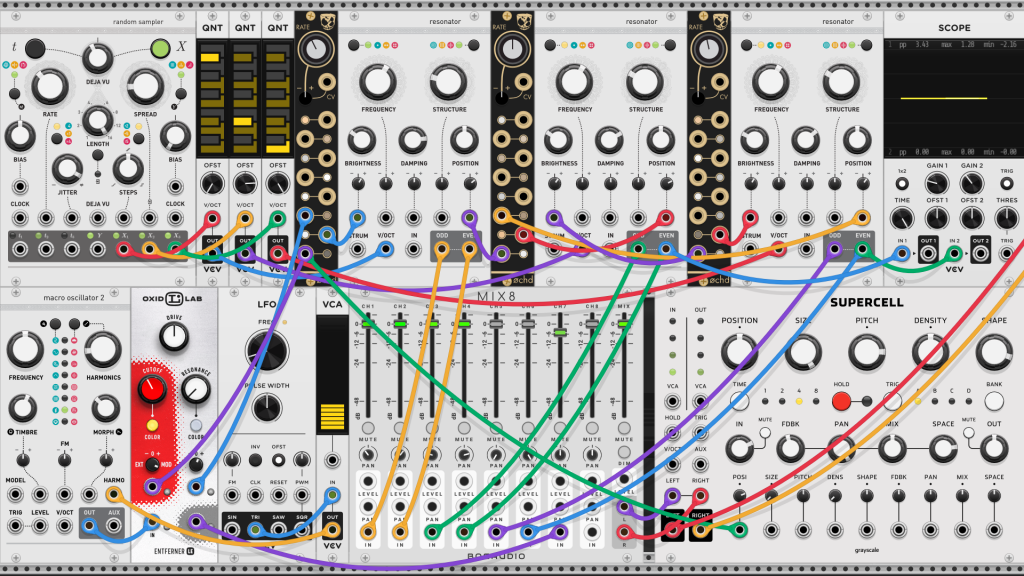Click the leftmost resonator's IN jack
This screenshot has width=1024, height=576.
point(413,249)
